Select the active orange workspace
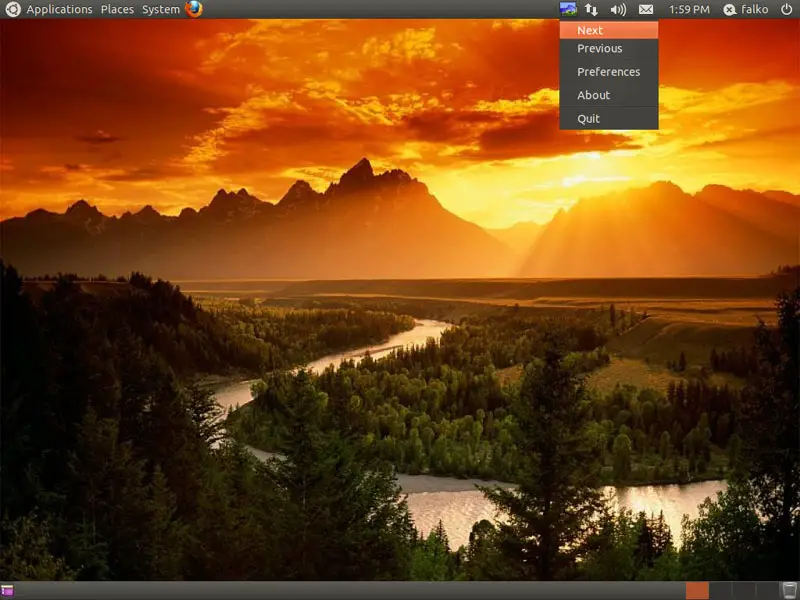This screenshot has width=800, height=600. tap(697, 591)
